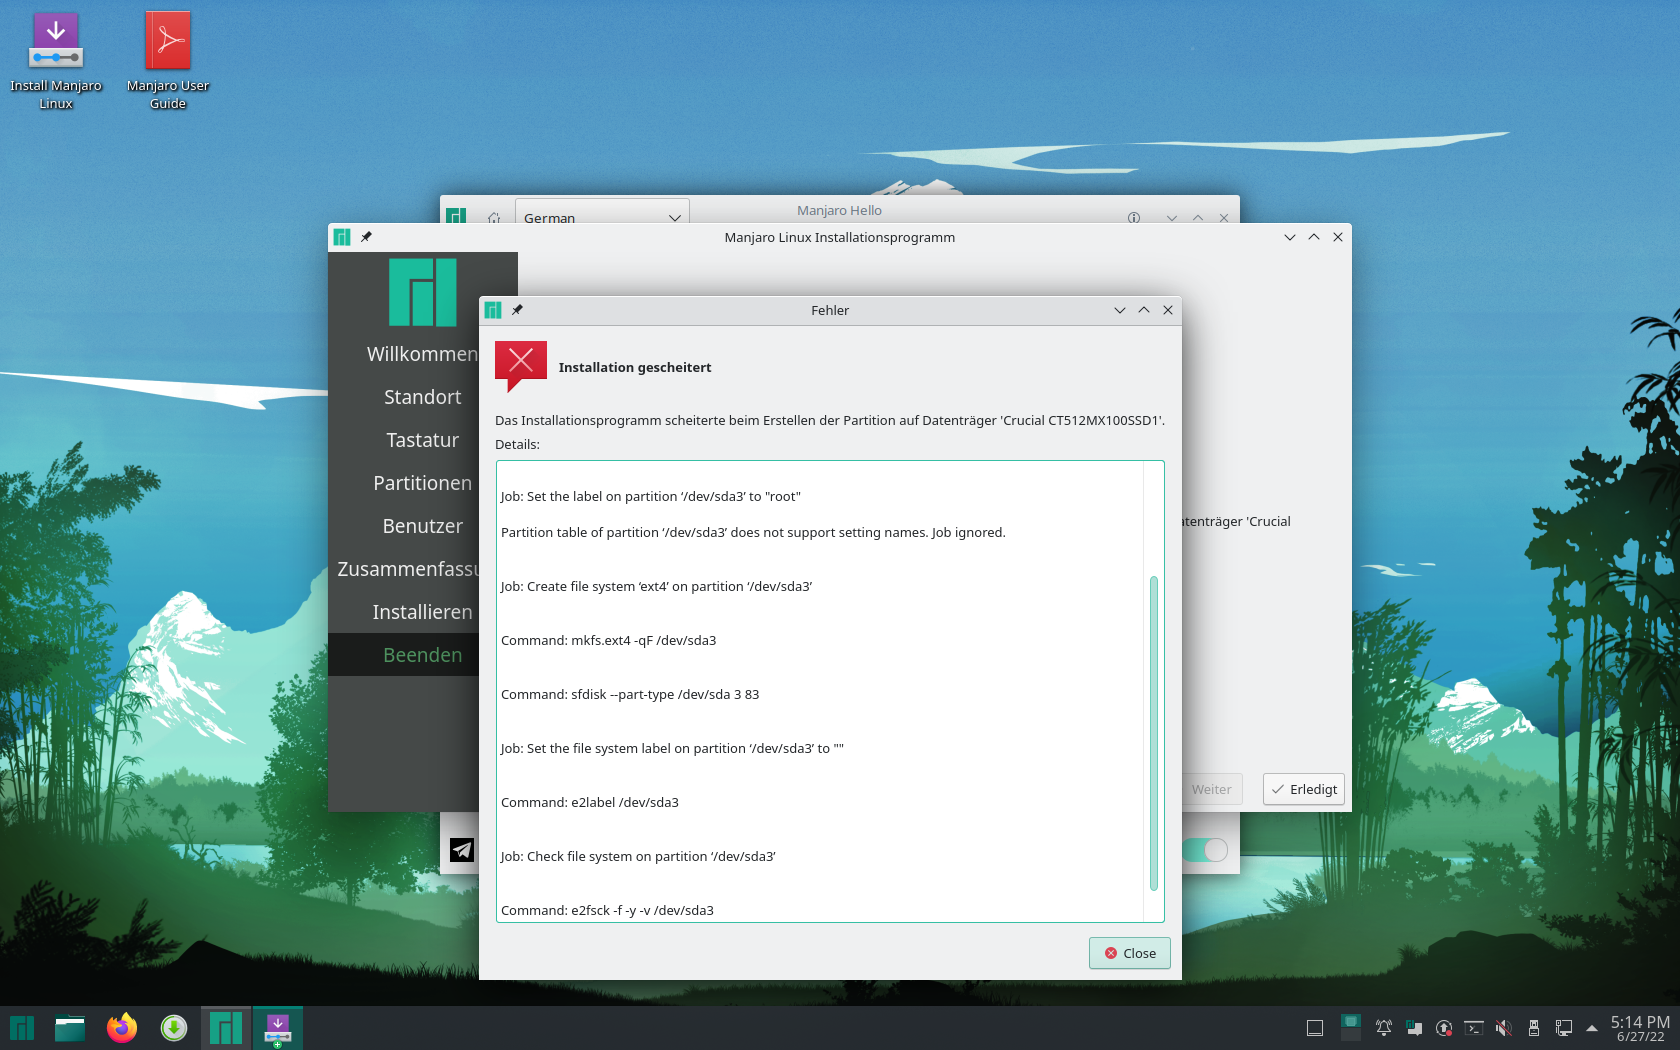Image resolution: width=1680 pixels, height=1050 pixels.
Task: Click the show desktop tray icon
Action: tap(1315, 1028)
